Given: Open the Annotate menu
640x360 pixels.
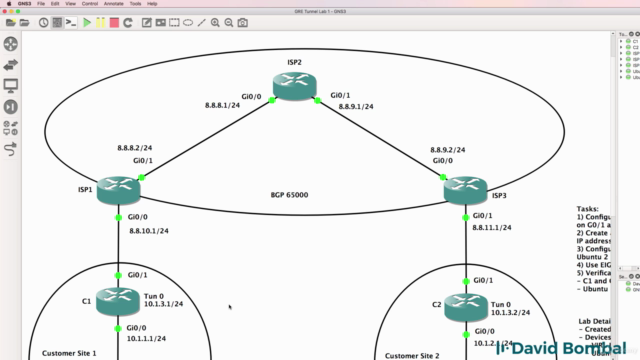Looking at the screenshot, I should pyautogui.click(x=113, y=4).
